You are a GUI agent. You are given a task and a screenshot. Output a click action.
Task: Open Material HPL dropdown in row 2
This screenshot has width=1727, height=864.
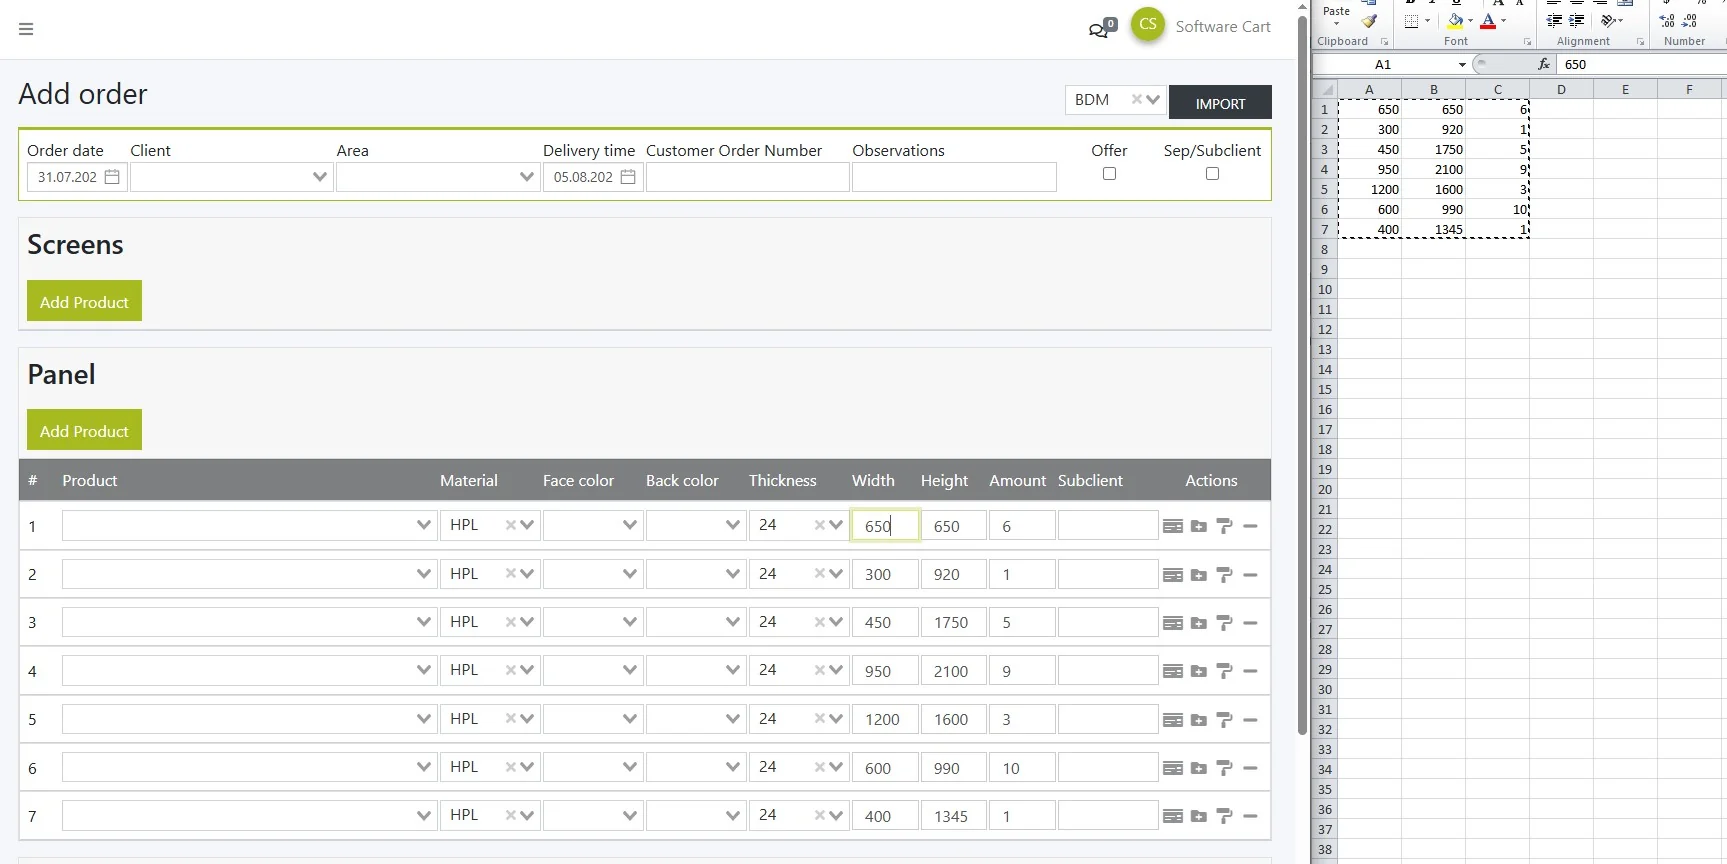(527, 574)
